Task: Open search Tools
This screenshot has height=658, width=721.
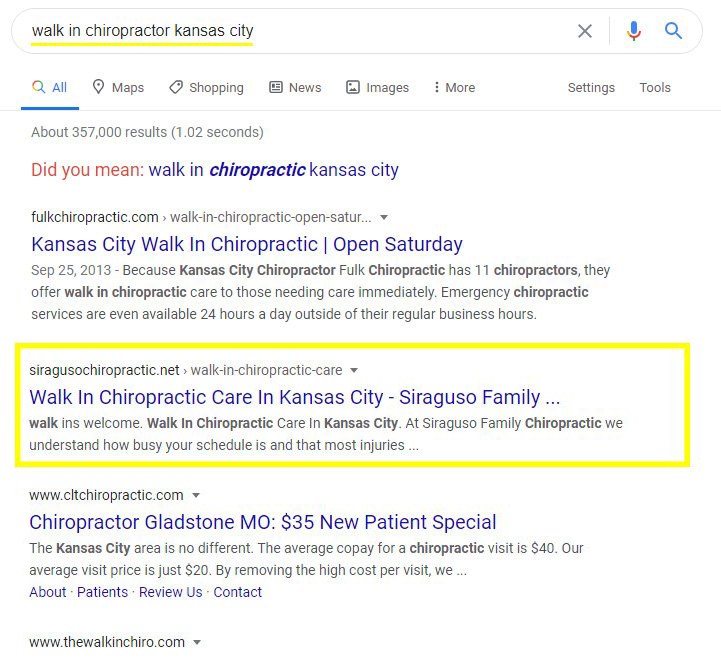Action: point(655,87)
